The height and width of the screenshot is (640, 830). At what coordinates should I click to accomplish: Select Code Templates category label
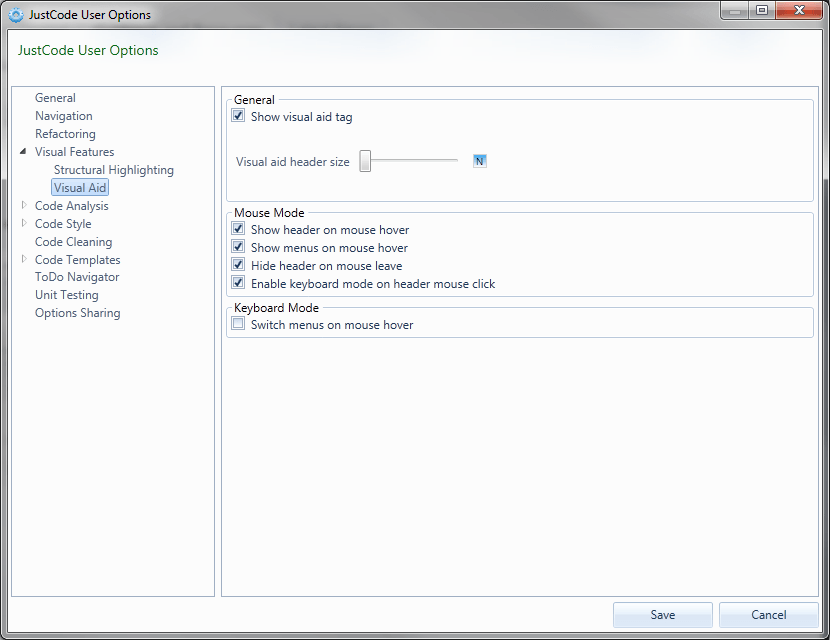77,260
